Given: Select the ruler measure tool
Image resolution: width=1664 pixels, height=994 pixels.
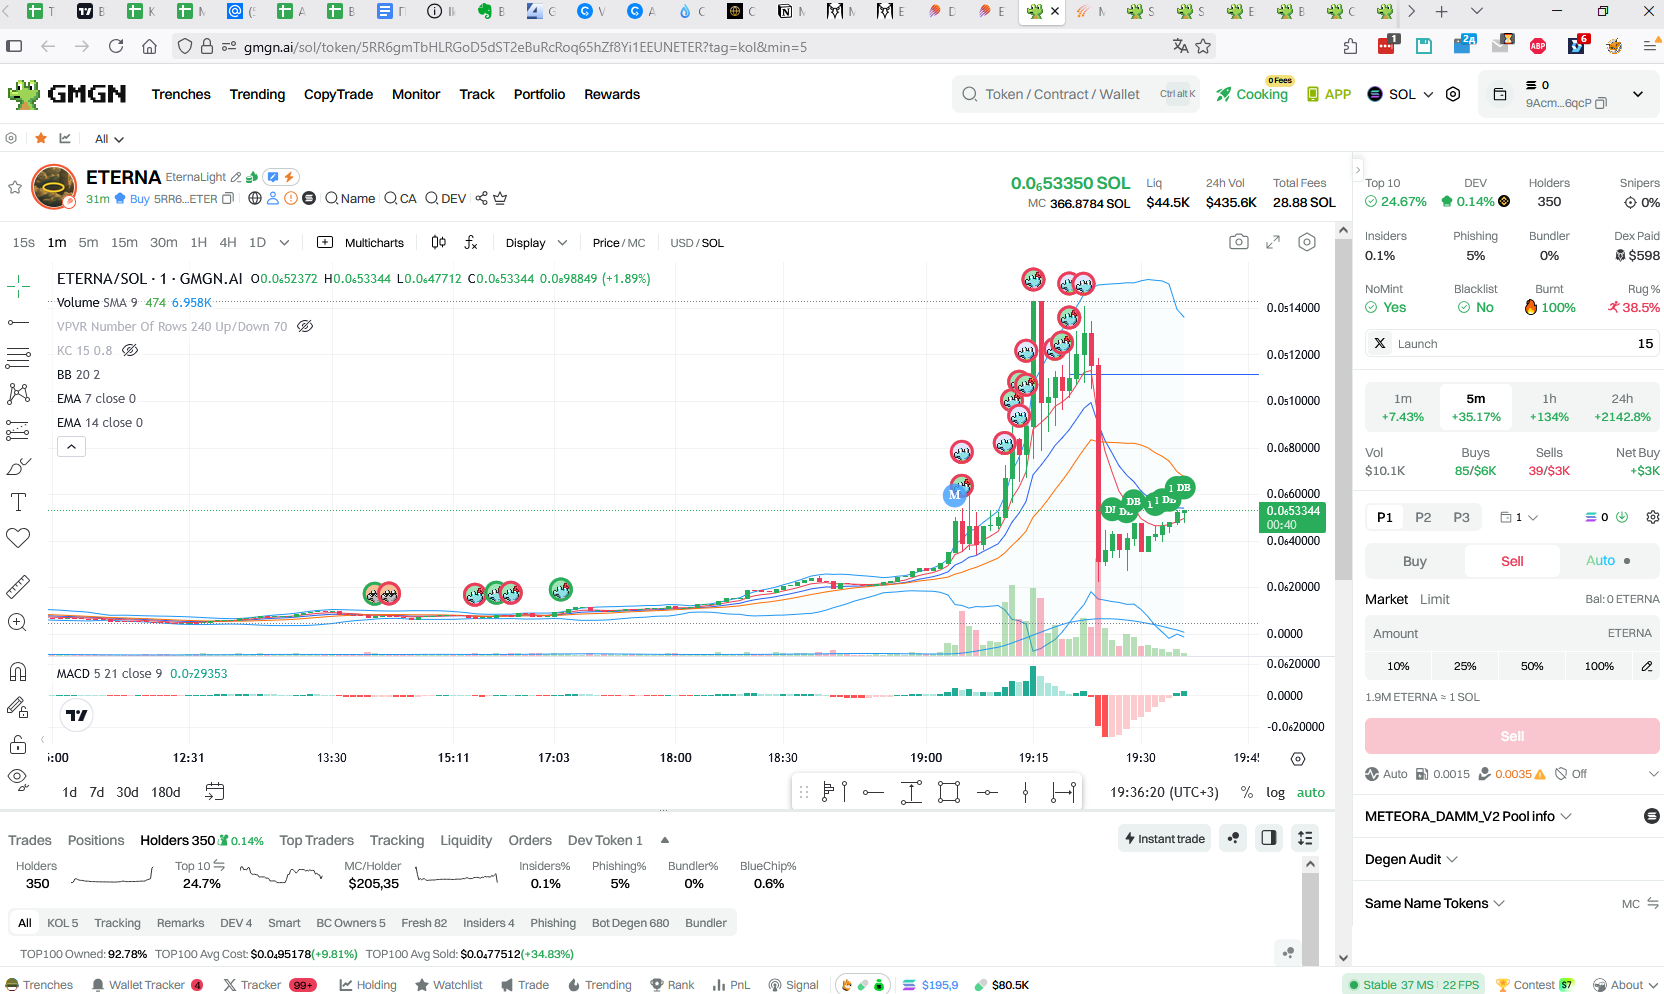Looking at the screenshot, I should (18, 586).
